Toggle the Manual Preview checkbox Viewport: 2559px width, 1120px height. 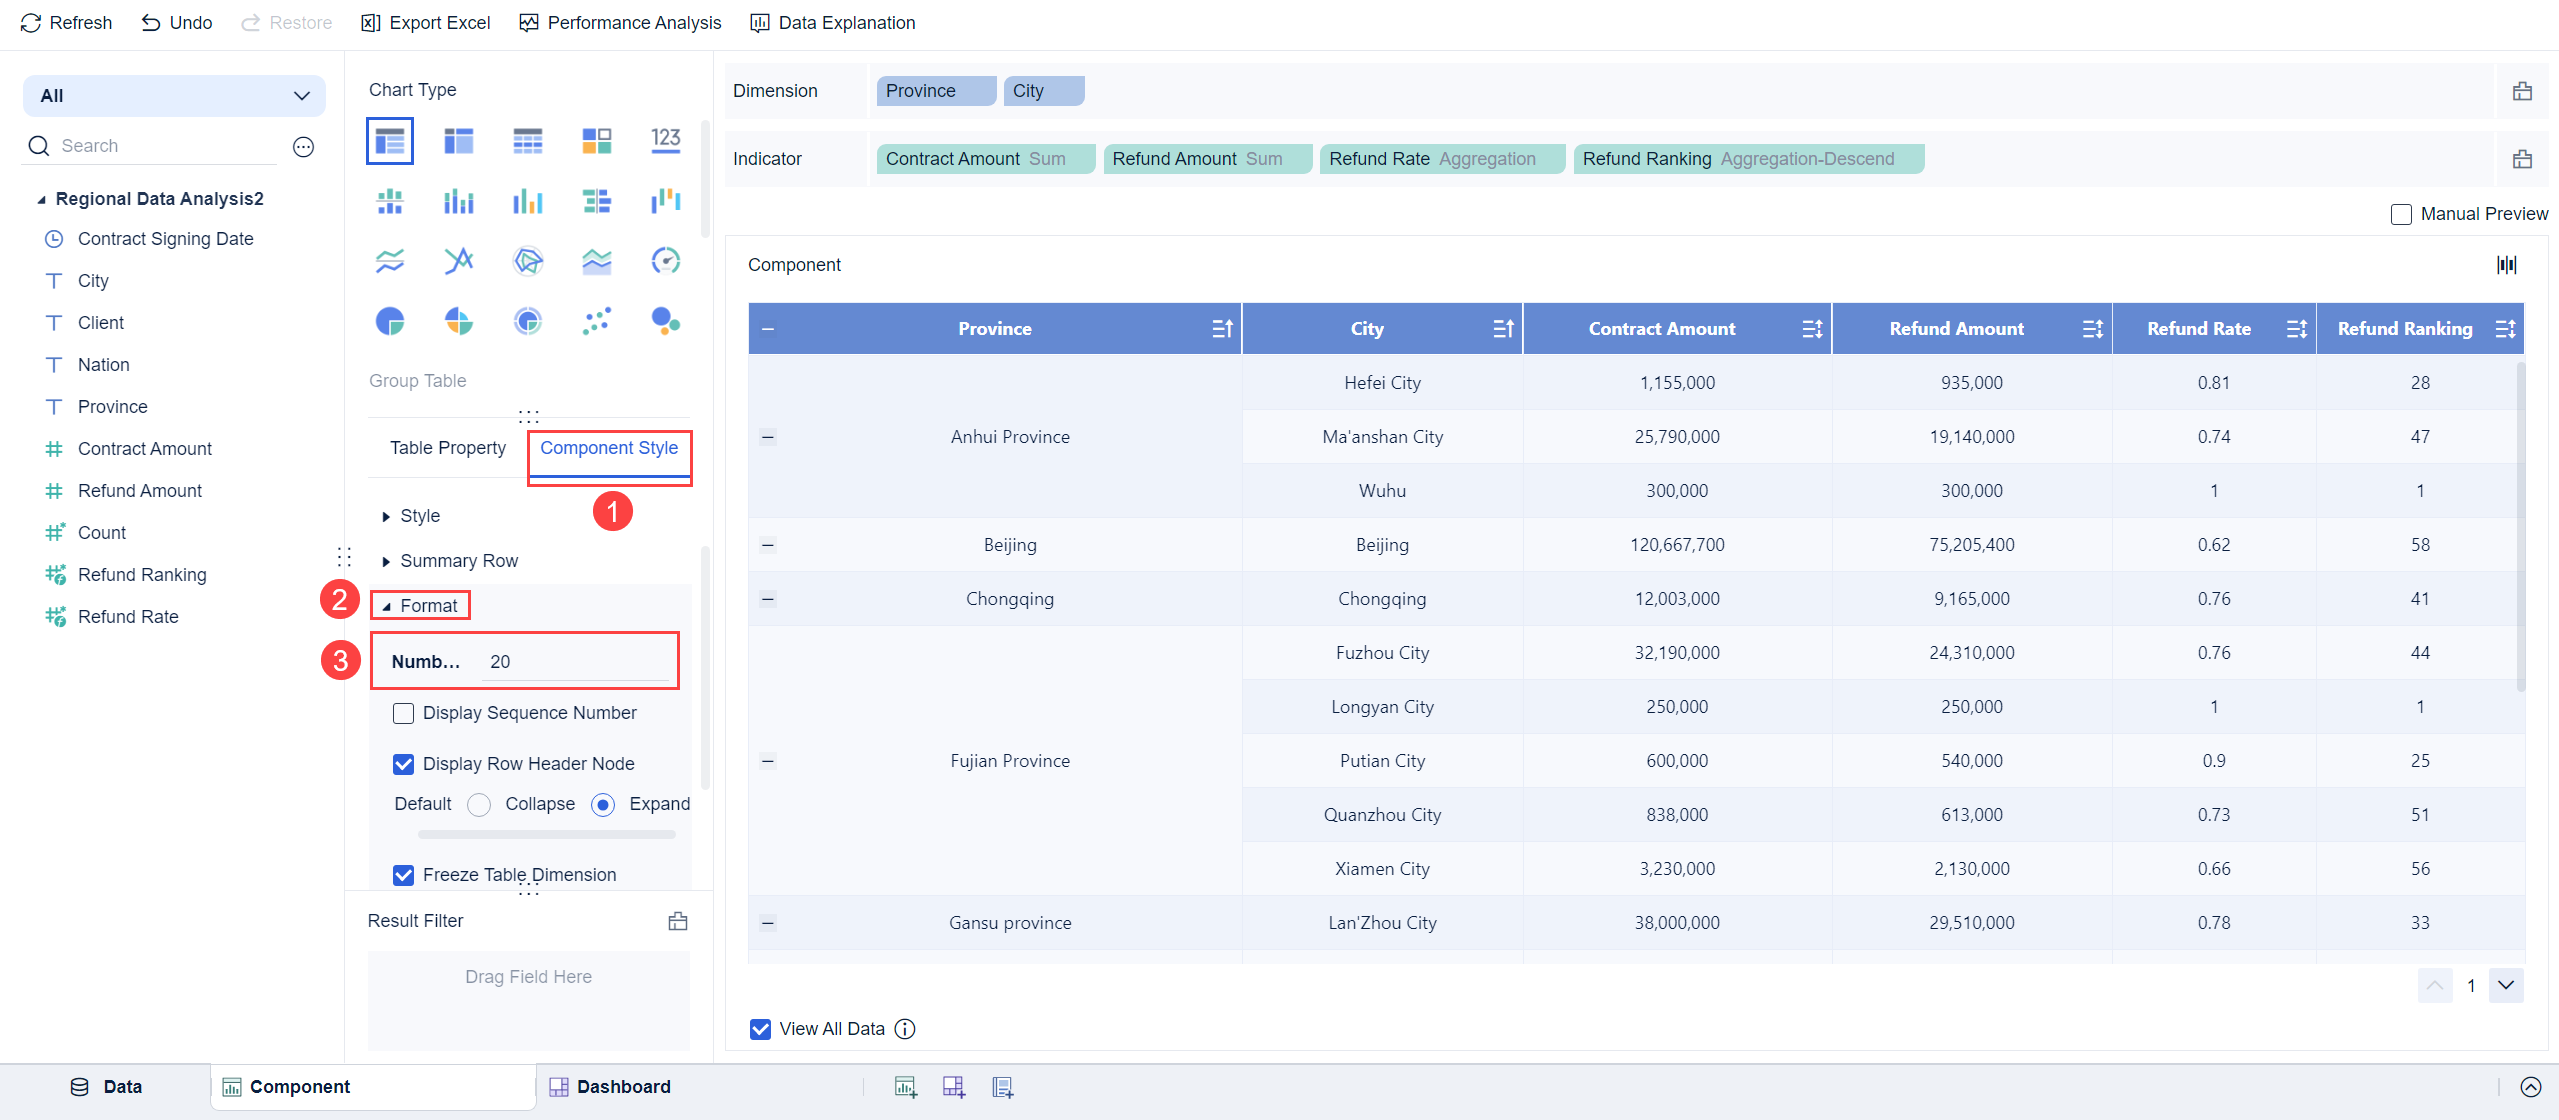point(2401,214)
